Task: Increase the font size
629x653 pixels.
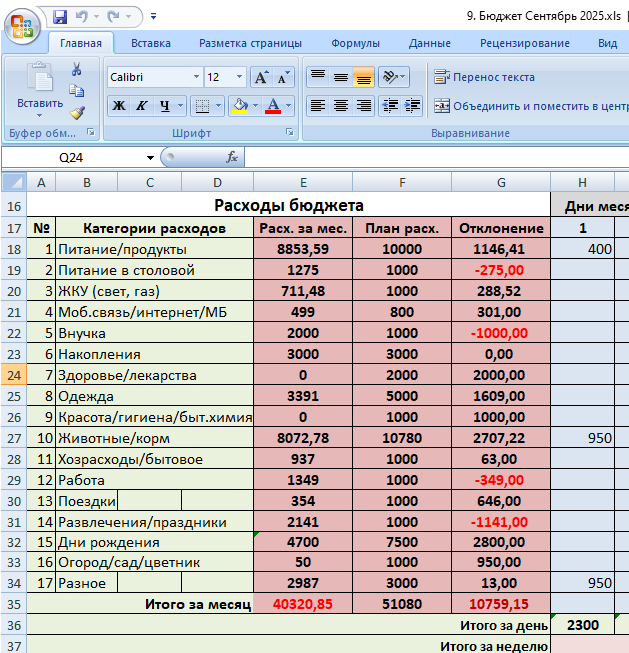Action: coord(261,77)
